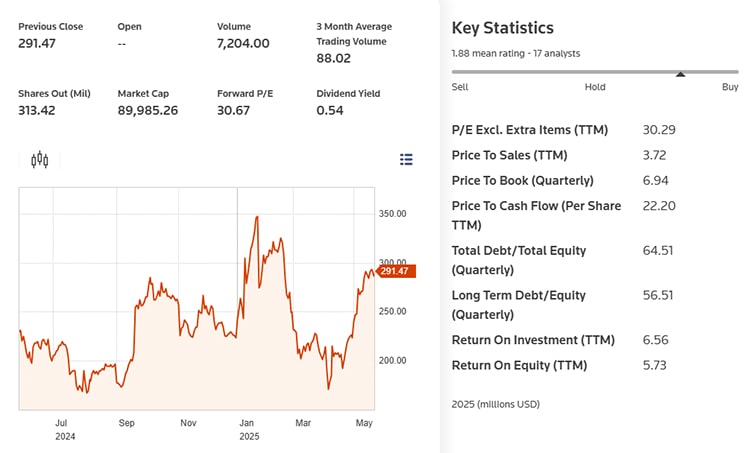Screen dimensions: 750x453
Task: Click the 3 Month Average Trading Volume label
Action: click(x=353, y=33)
